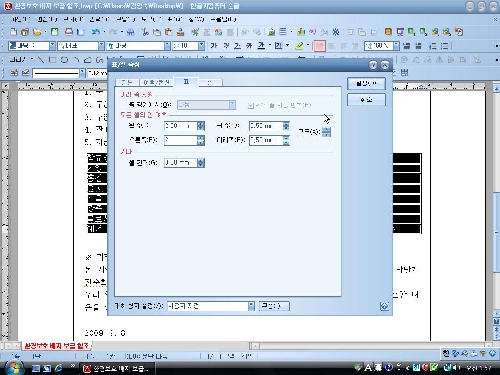The image size is (500, 375).
Task: Click the cancel button below confirm
Action: click(x=366, y=100)
